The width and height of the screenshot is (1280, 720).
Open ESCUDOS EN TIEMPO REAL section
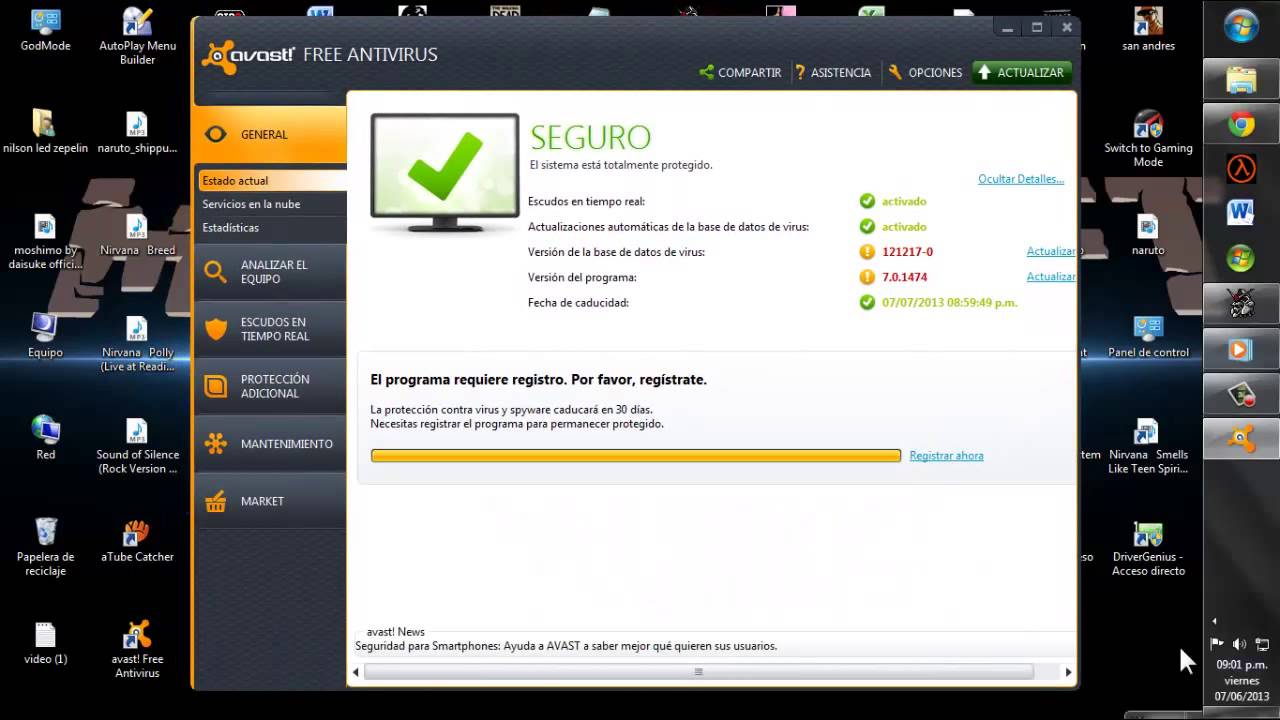pyautogui.click(x=270, y=329)
